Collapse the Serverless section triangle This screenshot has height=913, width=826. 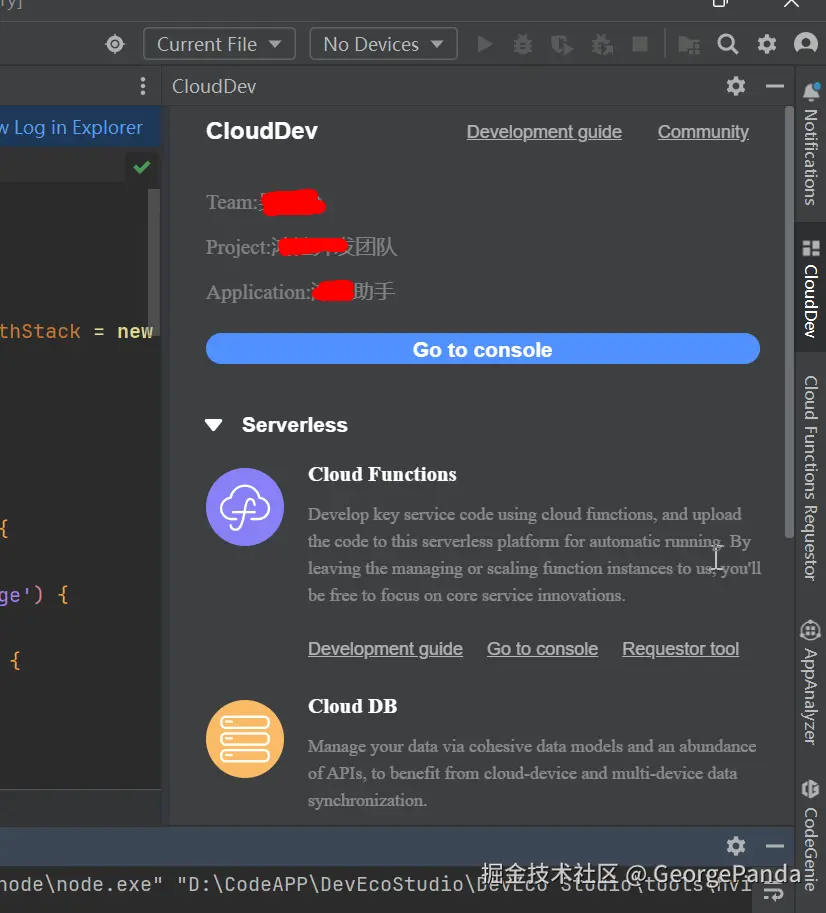(x=214, y=425)
